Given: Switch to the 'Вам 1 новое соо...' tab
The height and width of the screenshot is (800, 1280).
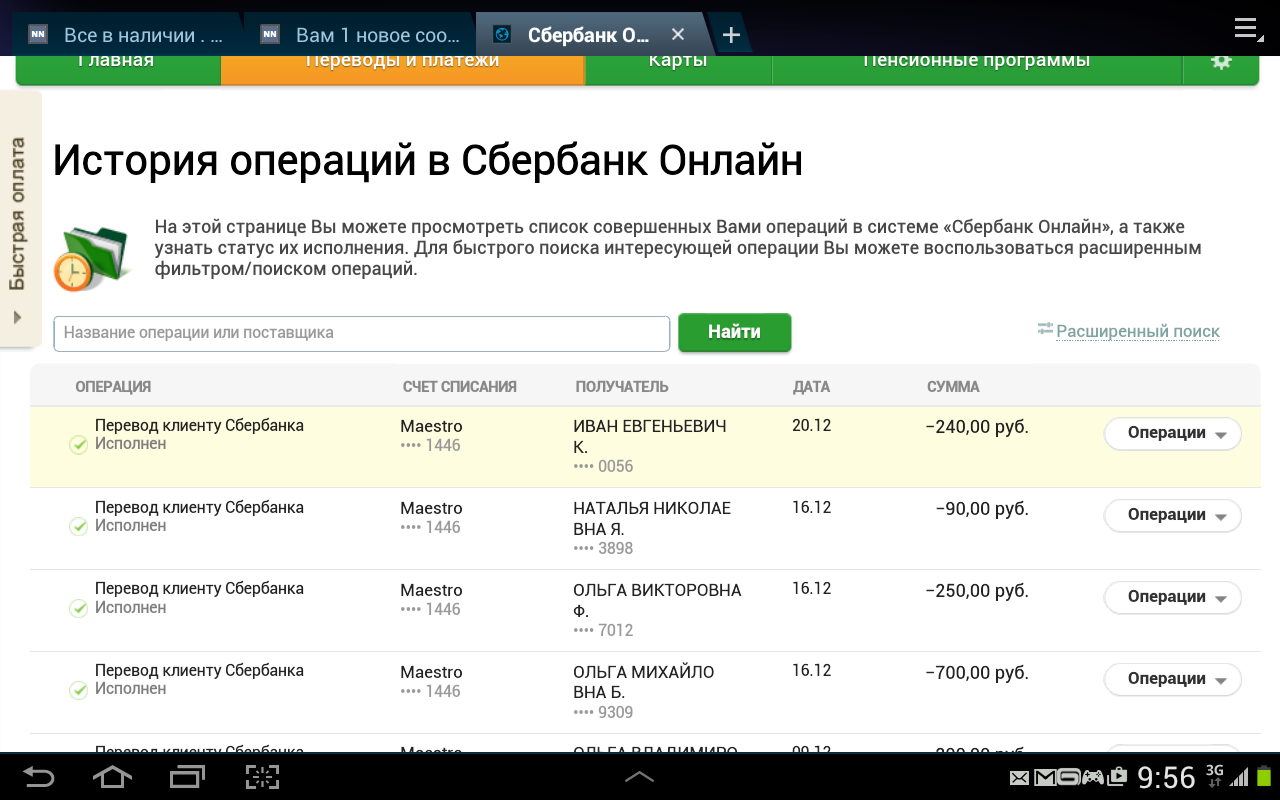Looking at the screenshot, I should click(x=359, y=35).
